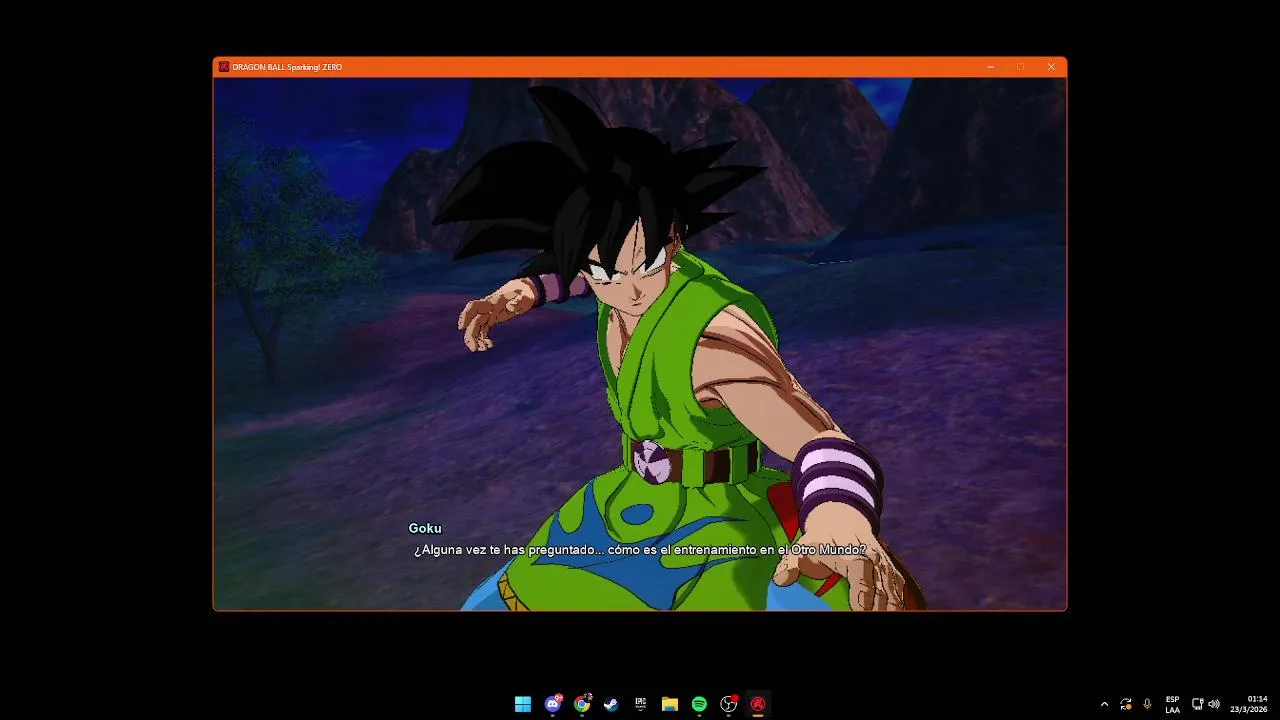This screenshot has height=720, width=1280.
Task: Click the game icon in title bar
Action: pyautogui.click(x=224, y=67)
